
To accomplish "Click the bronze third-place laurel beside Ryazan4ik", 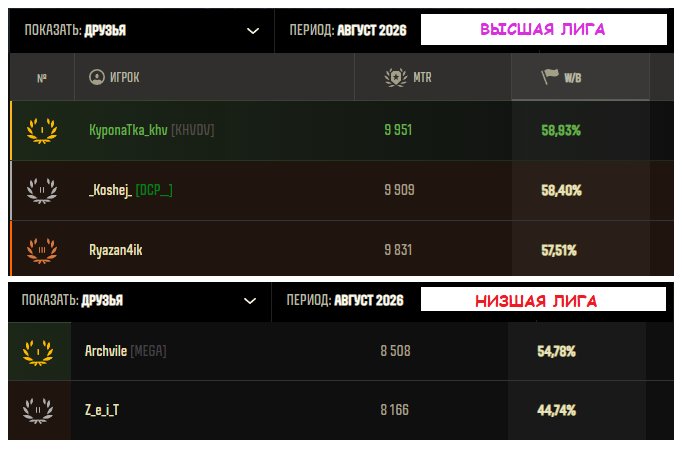I will tap(42, 251).
